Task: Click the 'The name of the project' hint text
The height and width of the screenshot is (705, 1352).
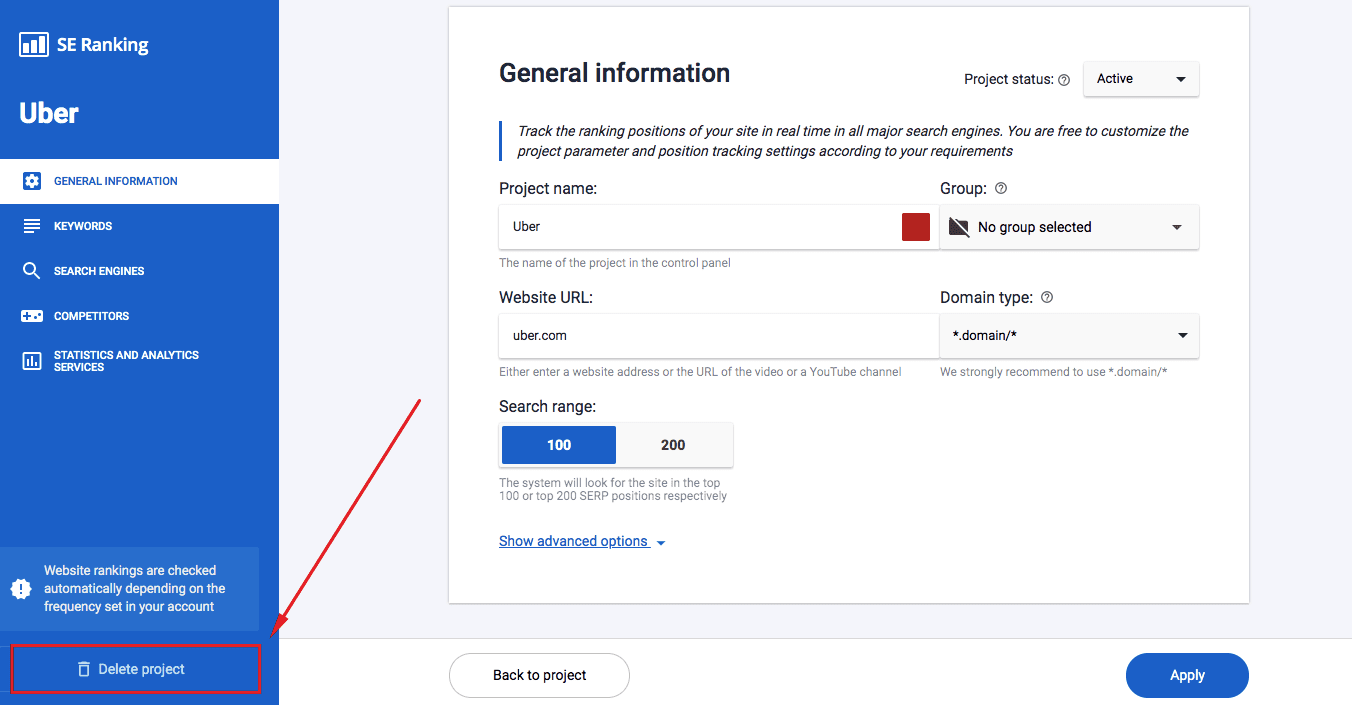Action: pos(615,263)
